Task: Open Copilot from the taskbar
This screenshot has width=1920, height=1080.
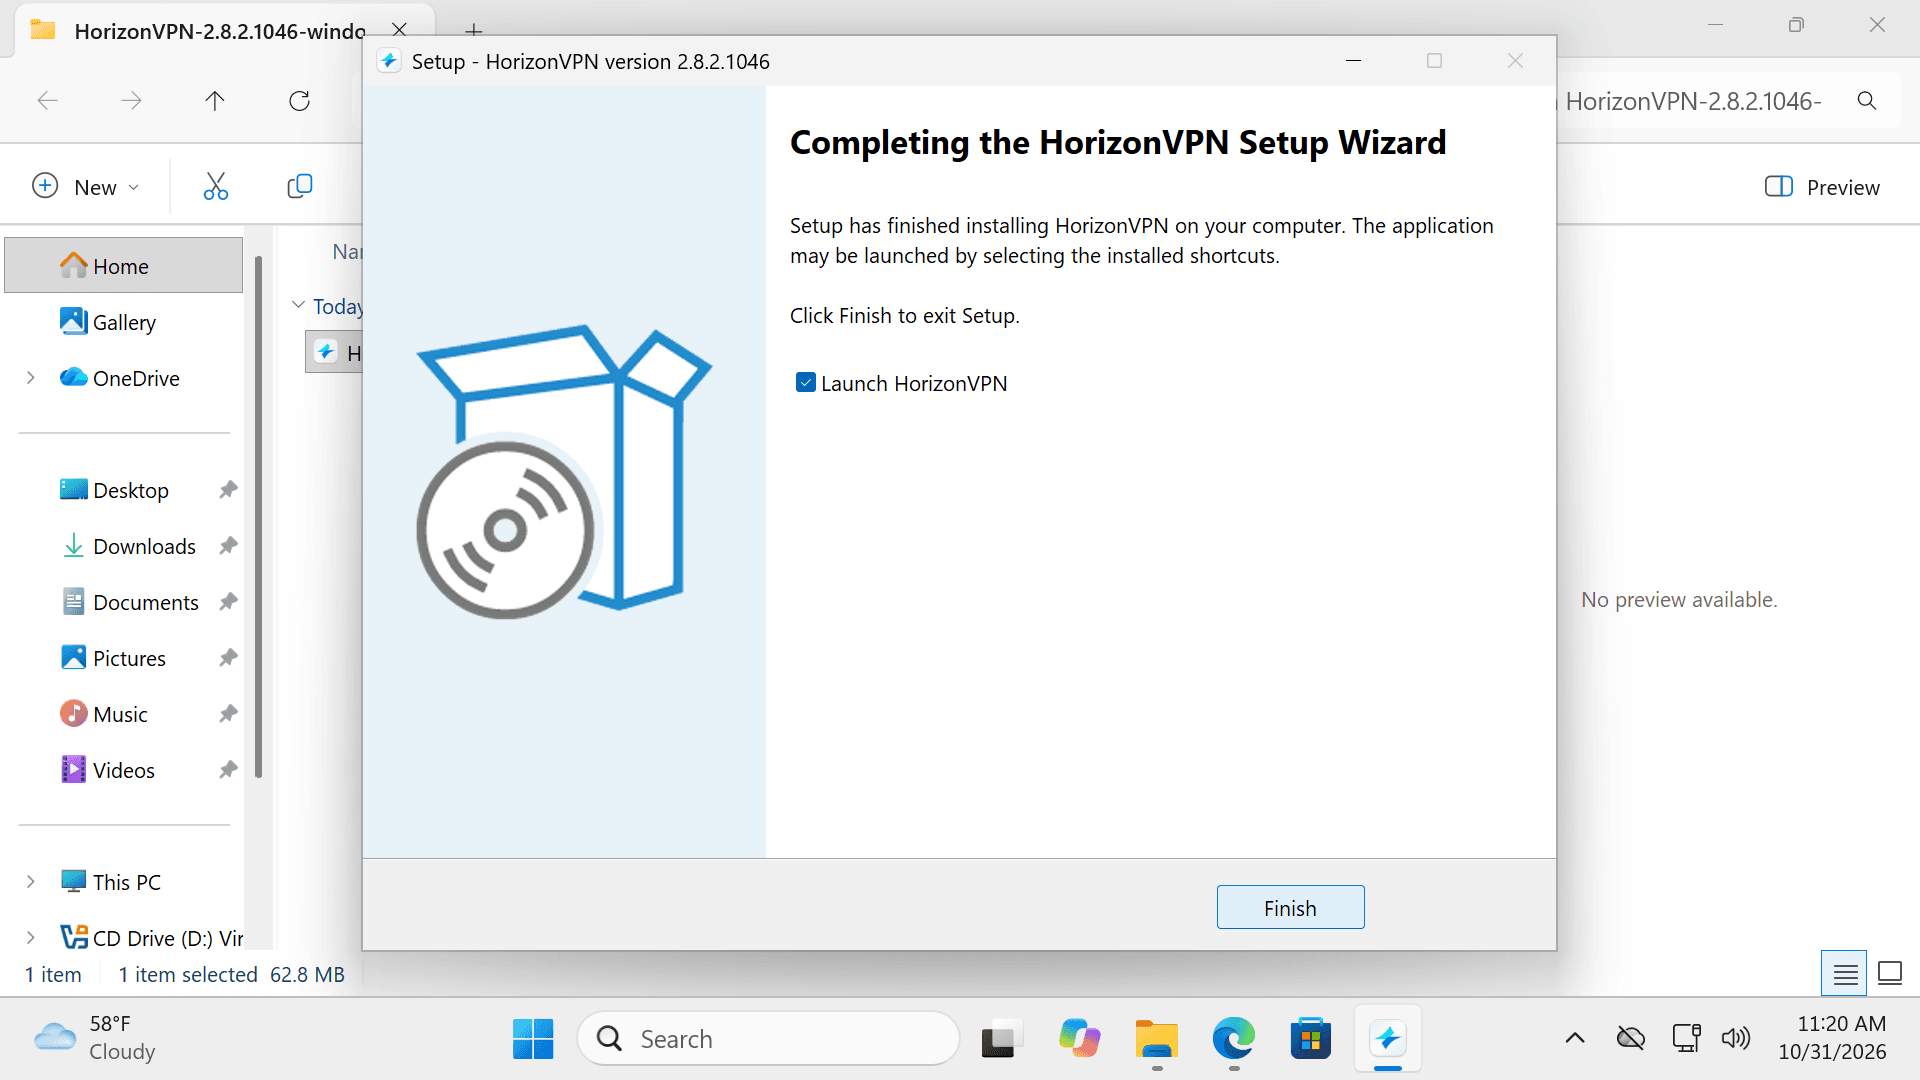Action: [x=1079, y=1039]
